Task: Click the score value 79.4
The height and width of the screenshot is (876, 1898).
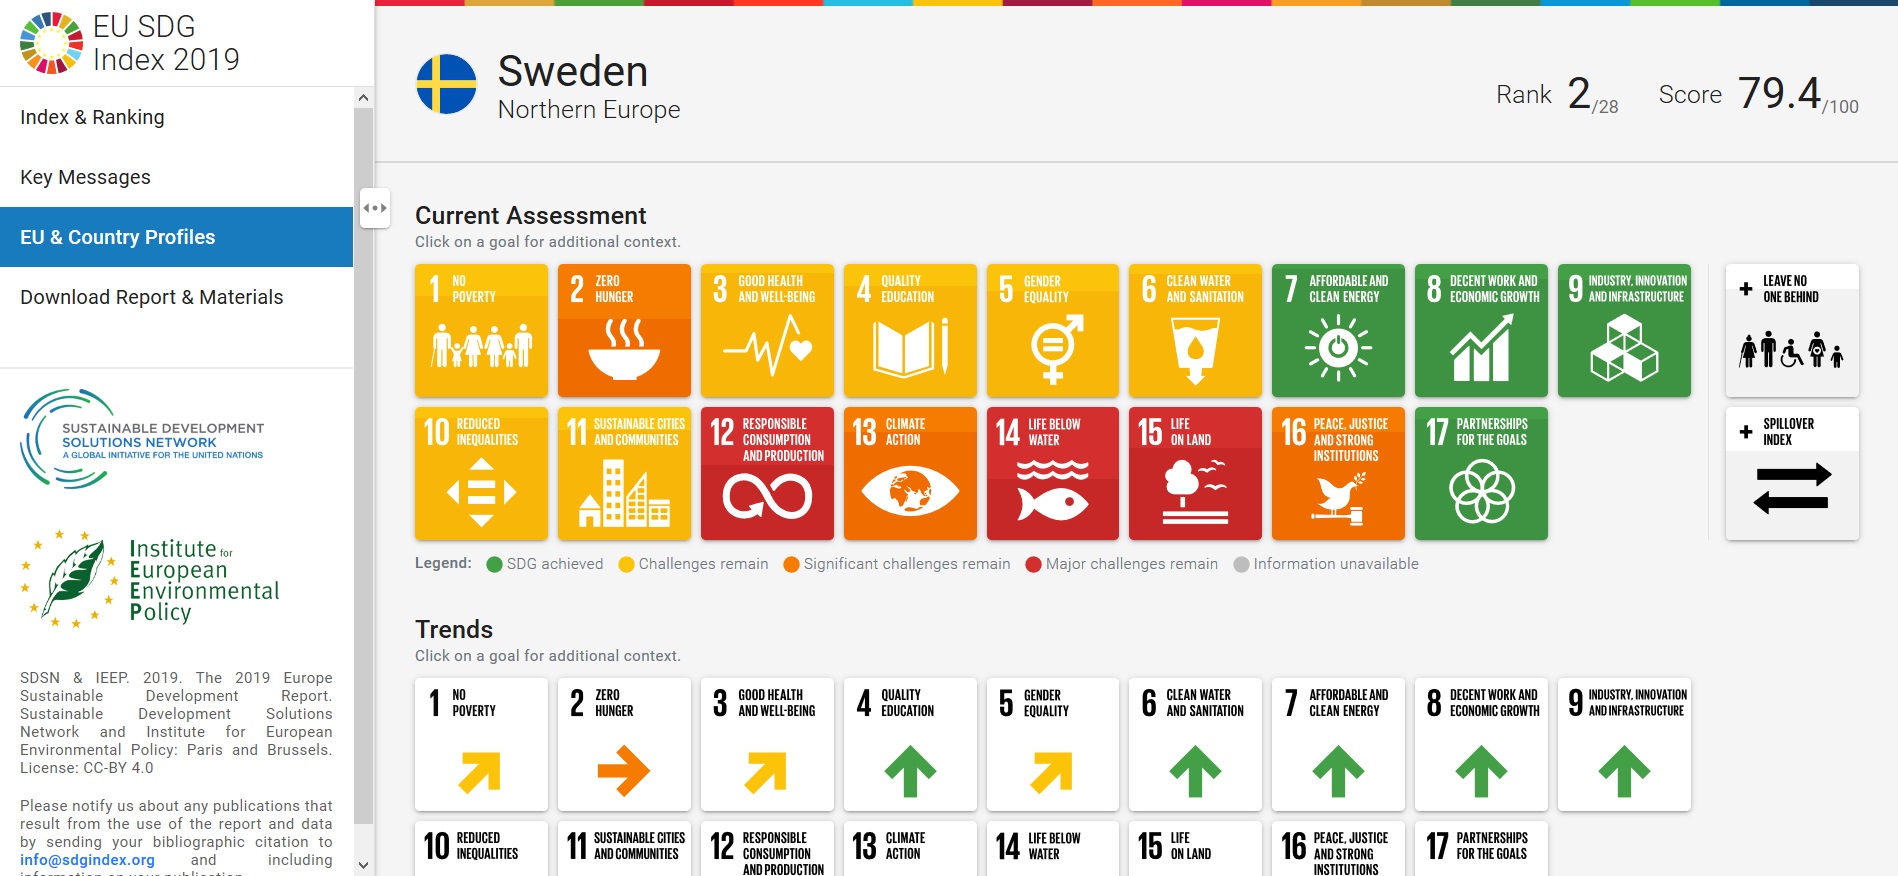Action: (1779, 93)
